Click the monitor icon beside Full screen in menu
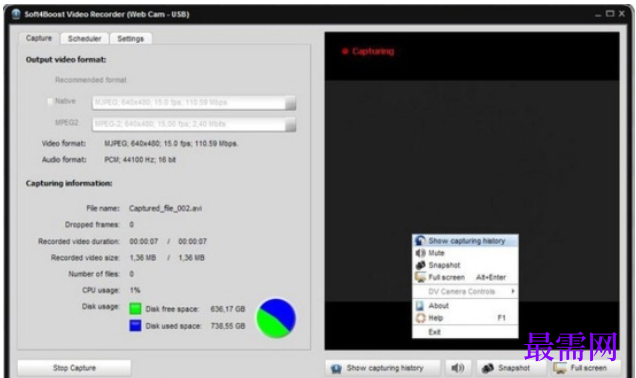The image size is (636, 378). 420,277
